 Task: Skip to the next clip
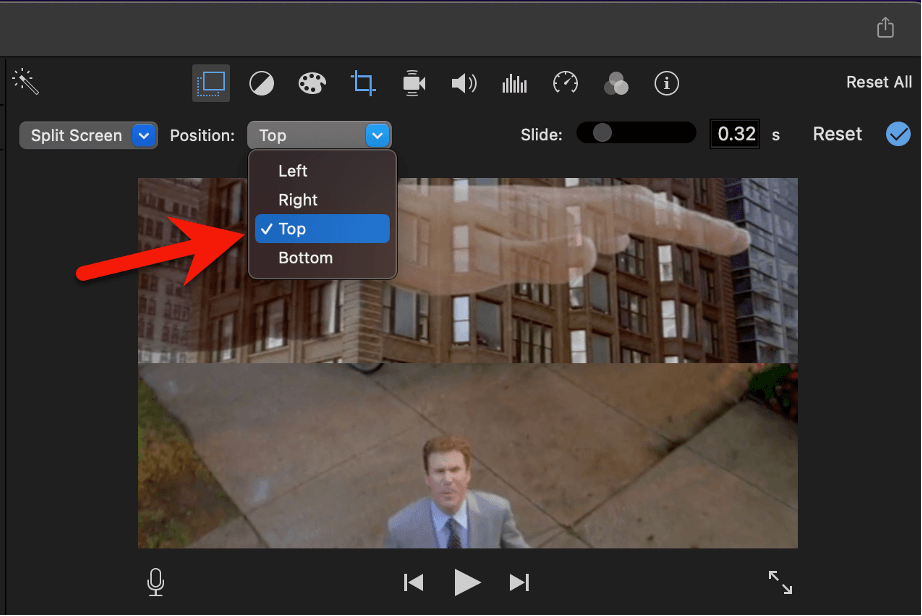(519, 582)
